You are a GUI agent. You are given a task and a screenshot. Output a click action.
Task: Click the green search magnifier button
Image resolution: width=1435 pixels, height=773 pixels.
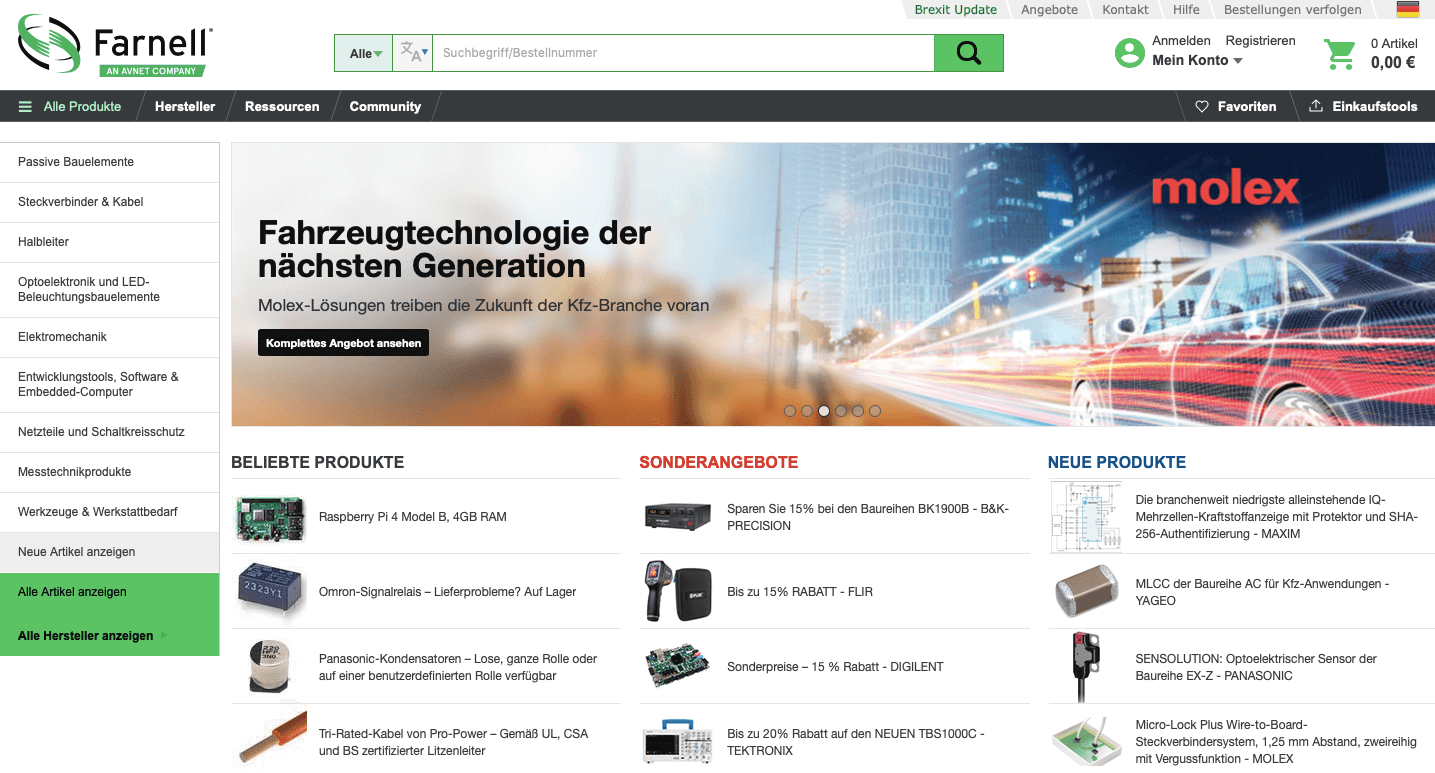click(968, 53)
